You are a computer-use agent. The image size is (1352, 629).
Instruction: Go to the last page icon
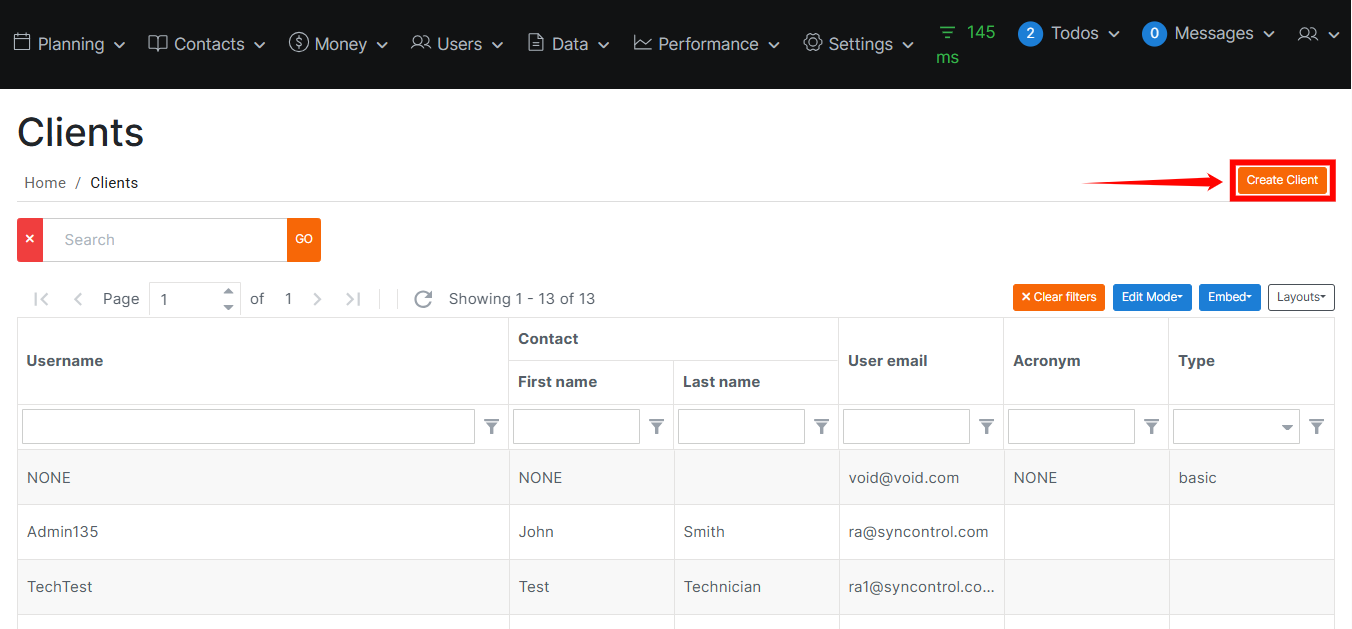click(353, 299)
